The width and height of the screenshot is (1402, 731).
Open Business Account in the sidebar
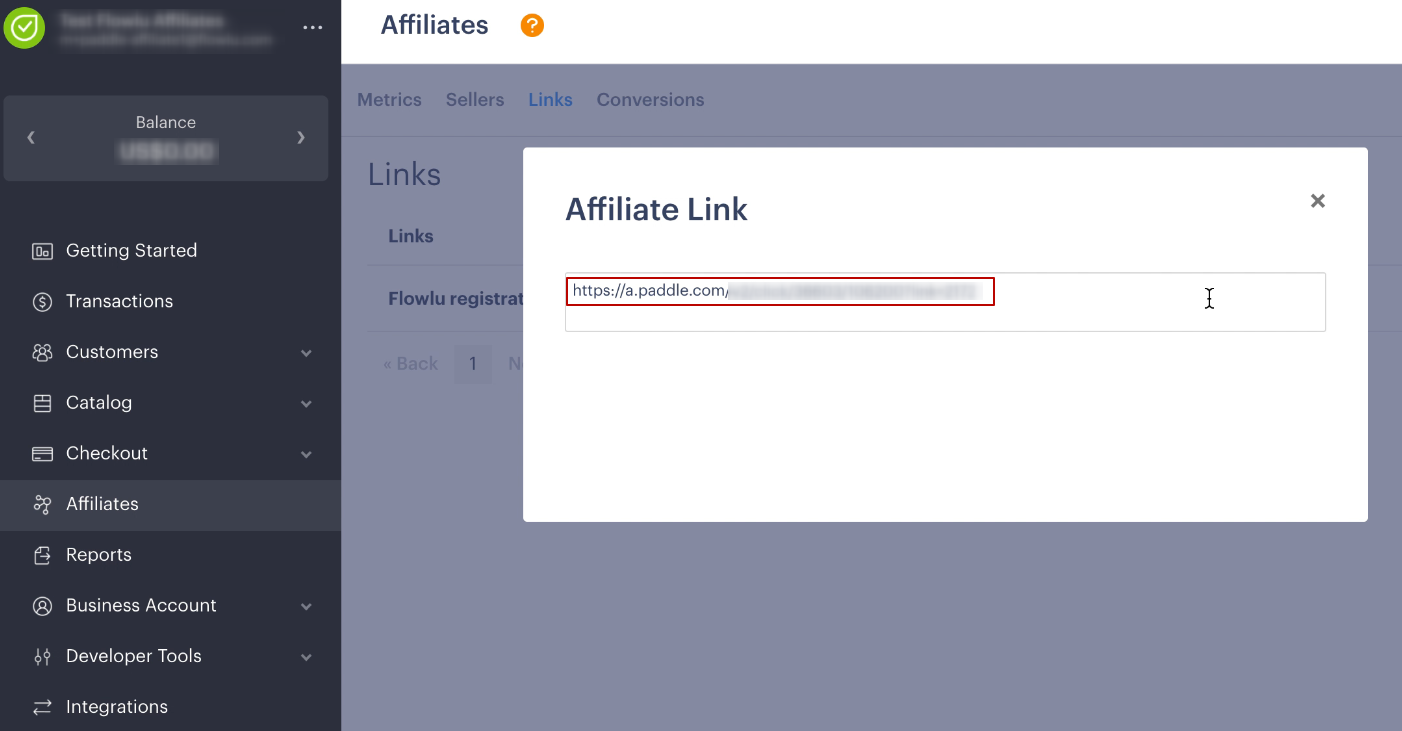(170, 606)
